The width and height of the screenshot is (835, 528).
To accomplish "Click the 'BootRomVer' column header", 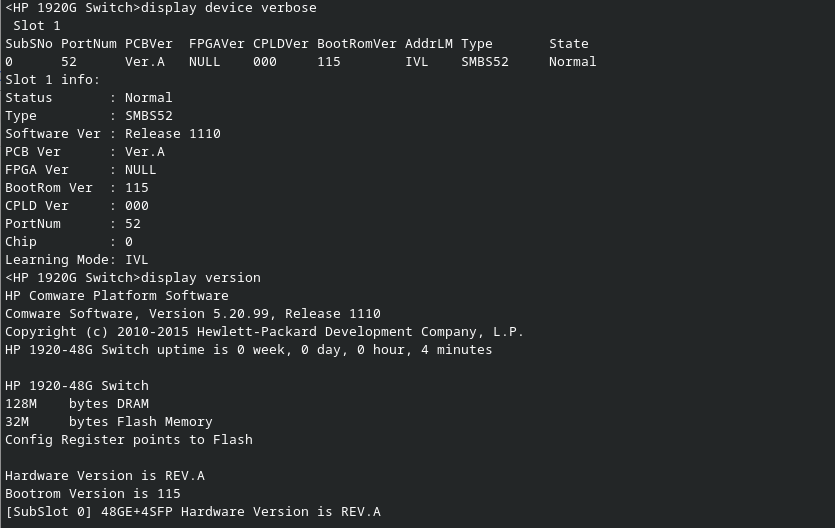I will click(357, 44).
